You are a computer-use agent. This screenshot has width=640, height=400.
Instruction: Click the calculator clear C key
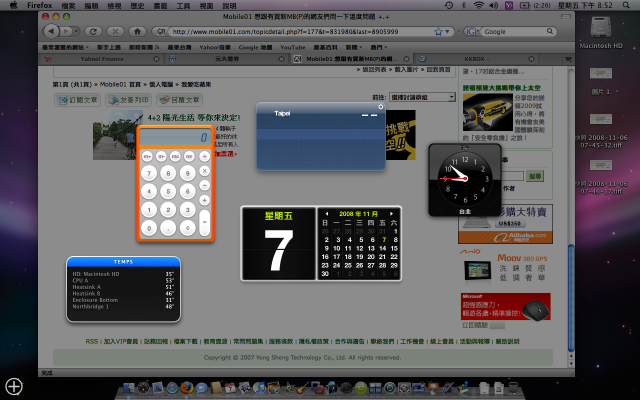tap(187, 228)
